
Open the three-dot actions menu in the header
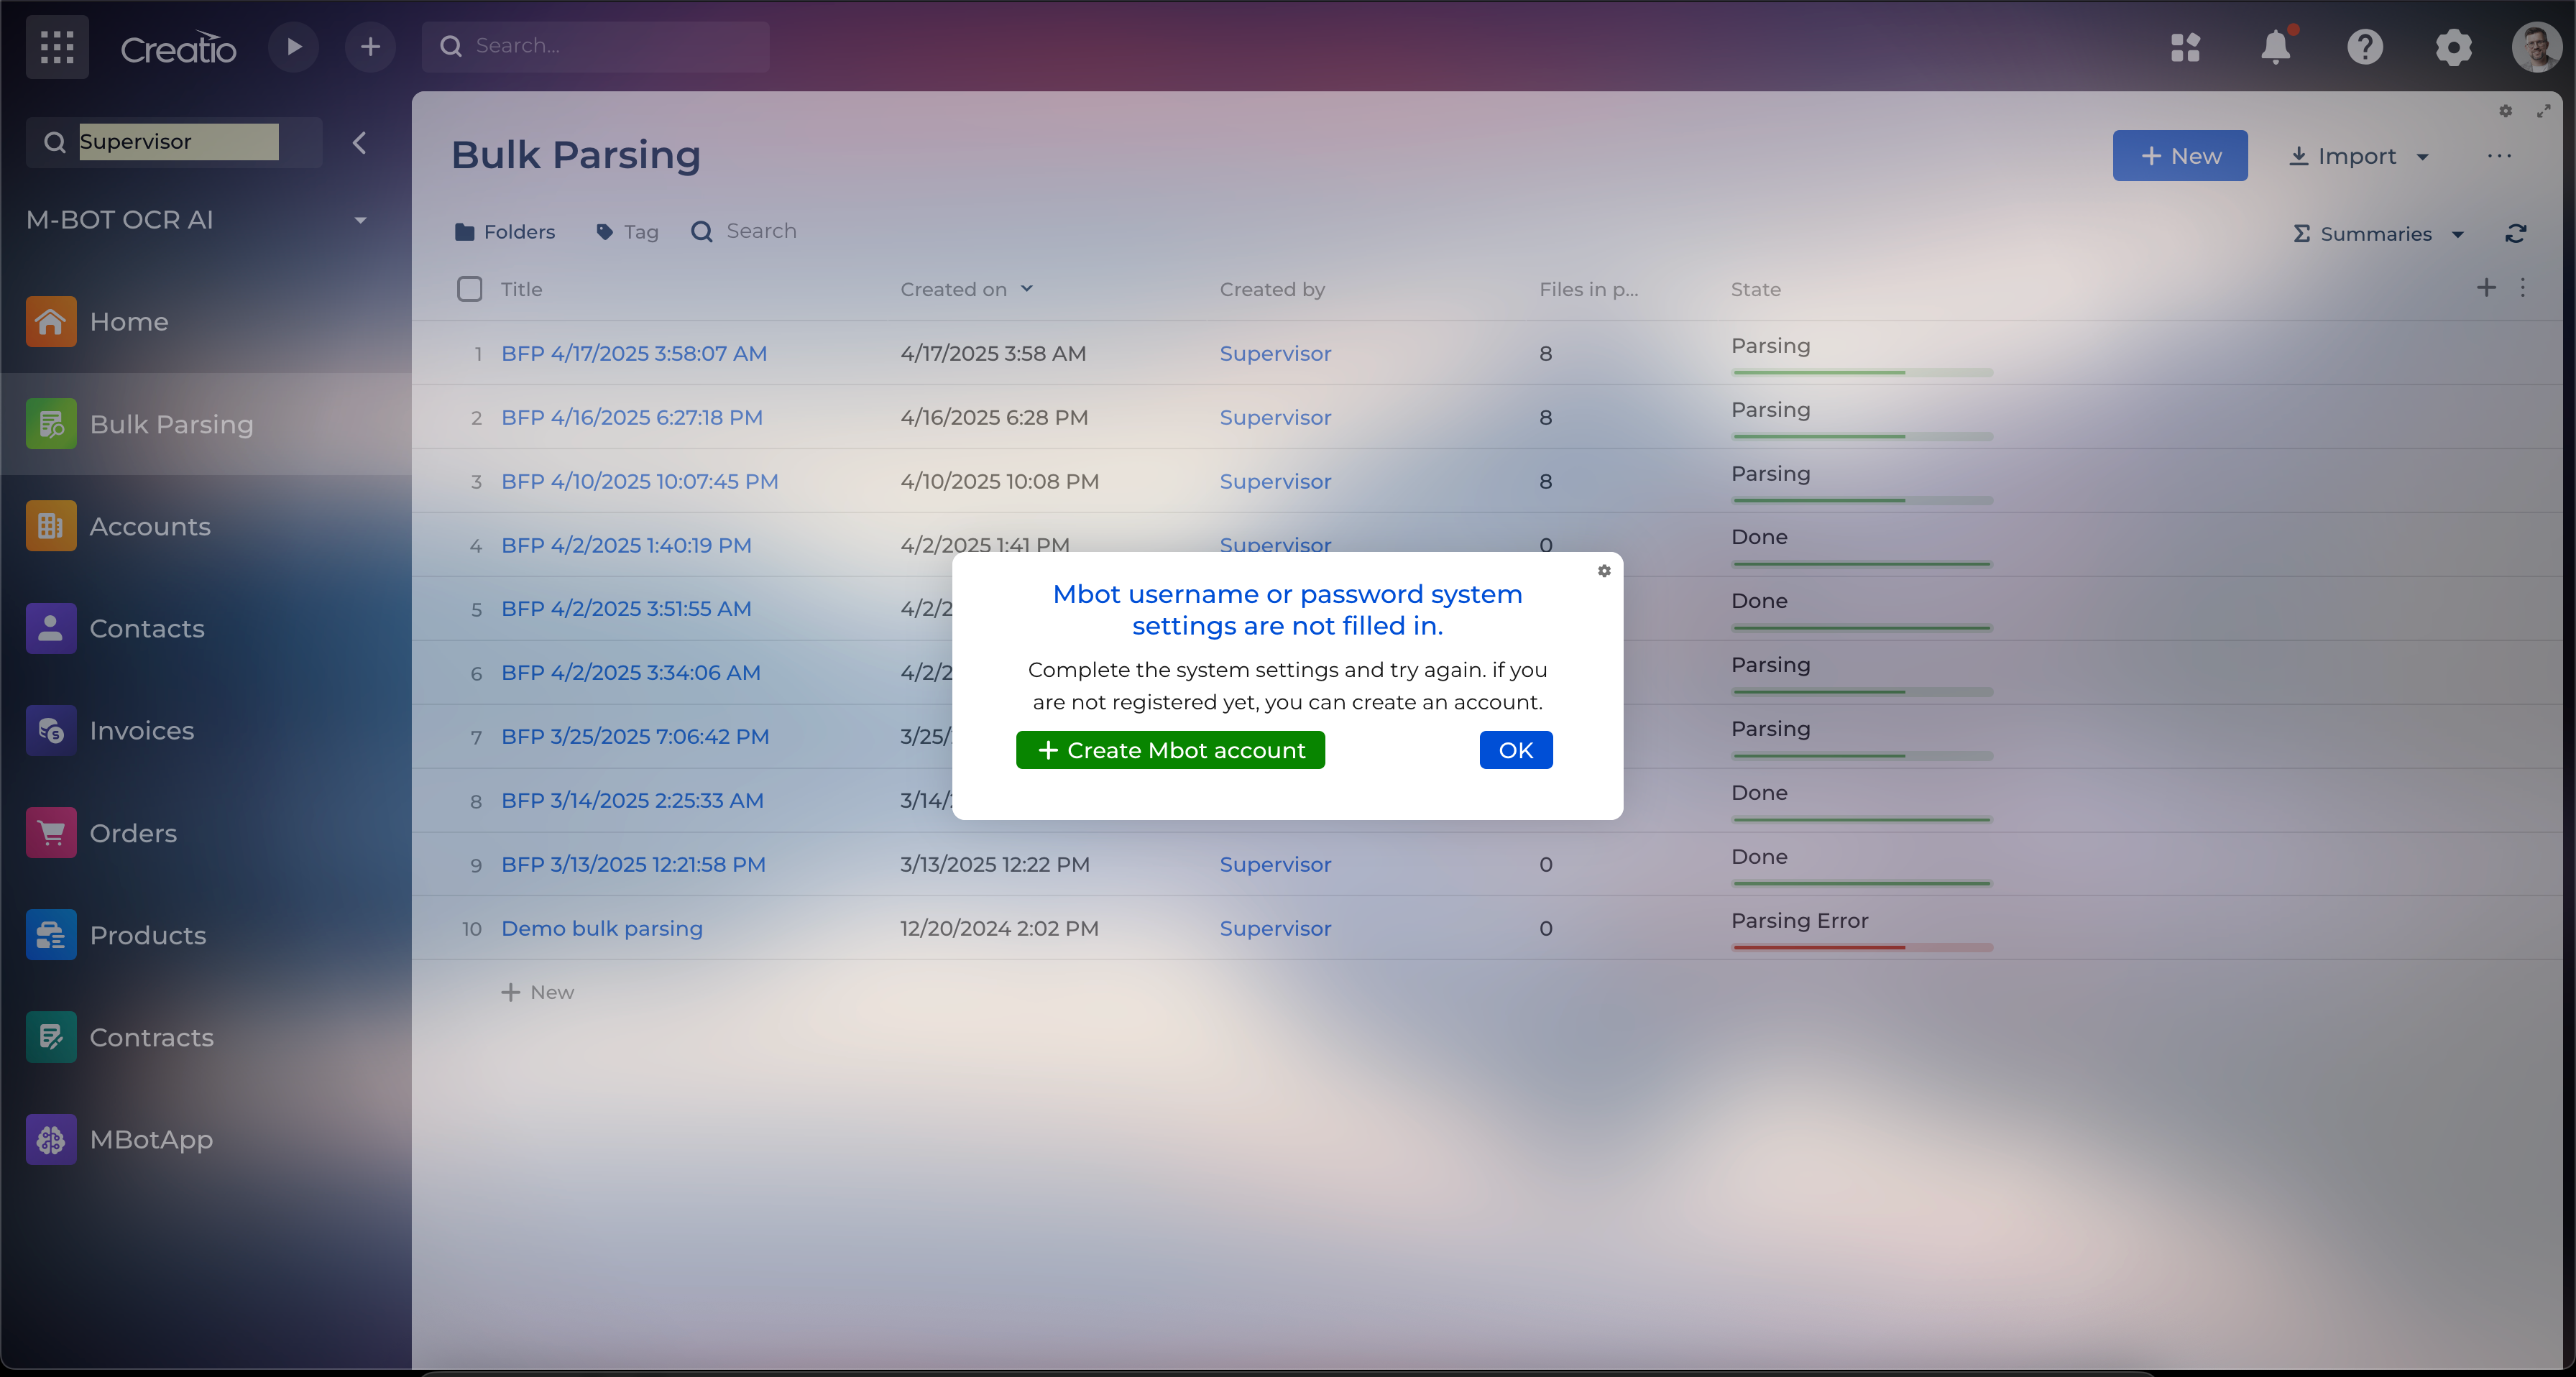pos(2499,156)
